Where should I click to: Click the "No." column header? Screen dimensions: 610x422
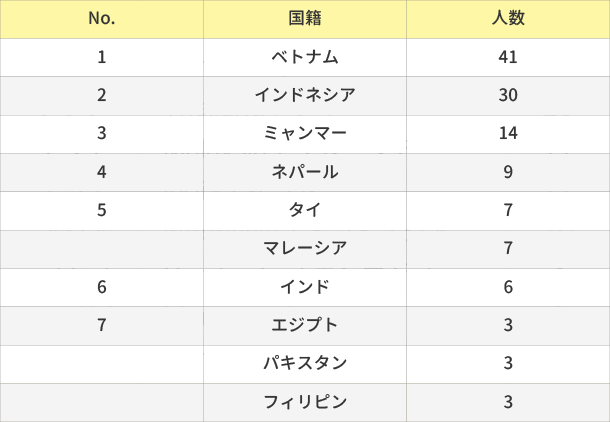101,19
